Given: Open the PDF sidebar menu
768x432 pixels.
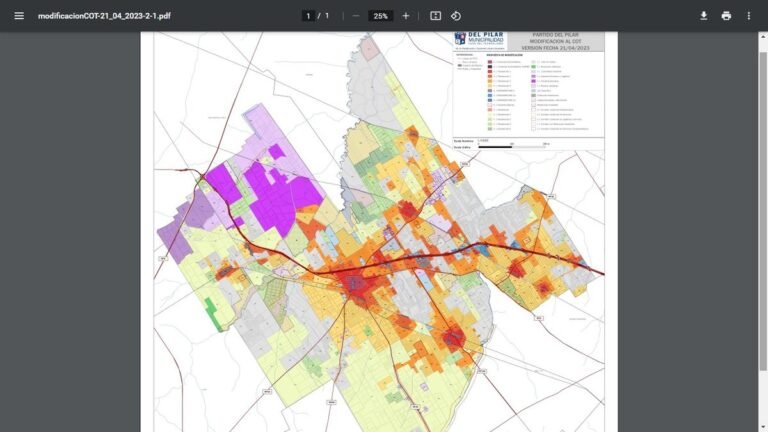Looking at the screenshot, I should (x=18, y=16).
